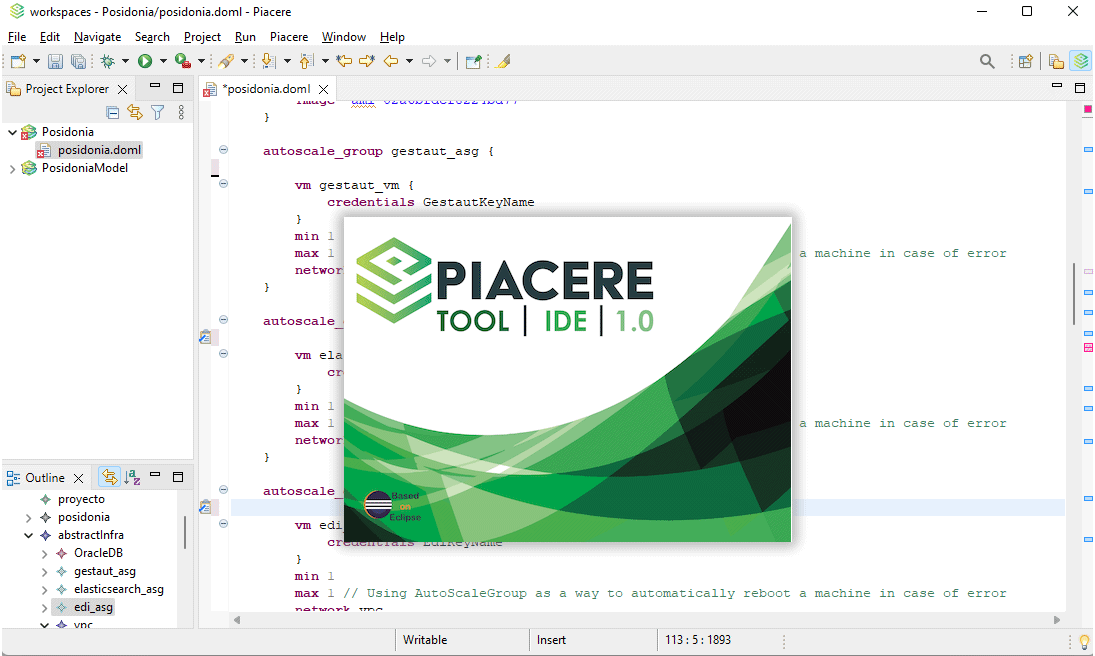Screen dimensions: 1095x656
Task: Click the editor vertical scrollbar thumb
Action: (x=1074, y=293)
